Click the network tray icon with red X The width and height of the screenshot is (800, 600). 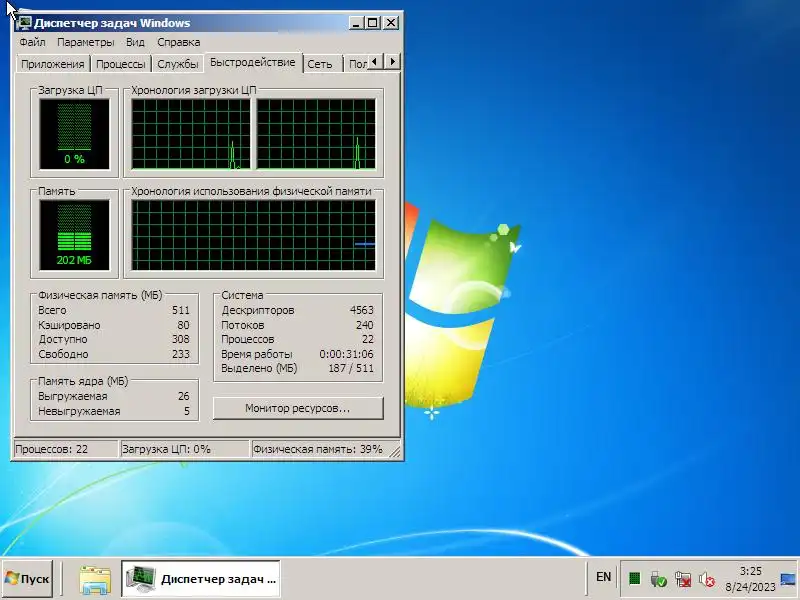point(683,579)
